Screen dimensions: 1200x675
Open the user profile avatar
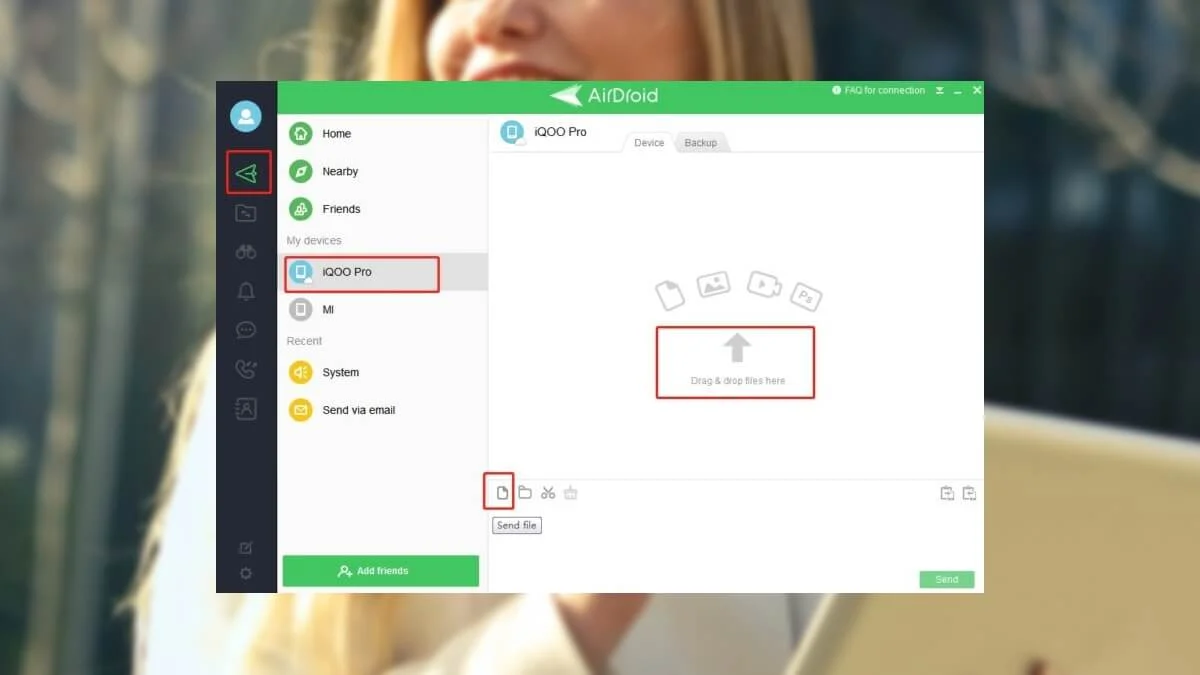(x=245, y=117)
